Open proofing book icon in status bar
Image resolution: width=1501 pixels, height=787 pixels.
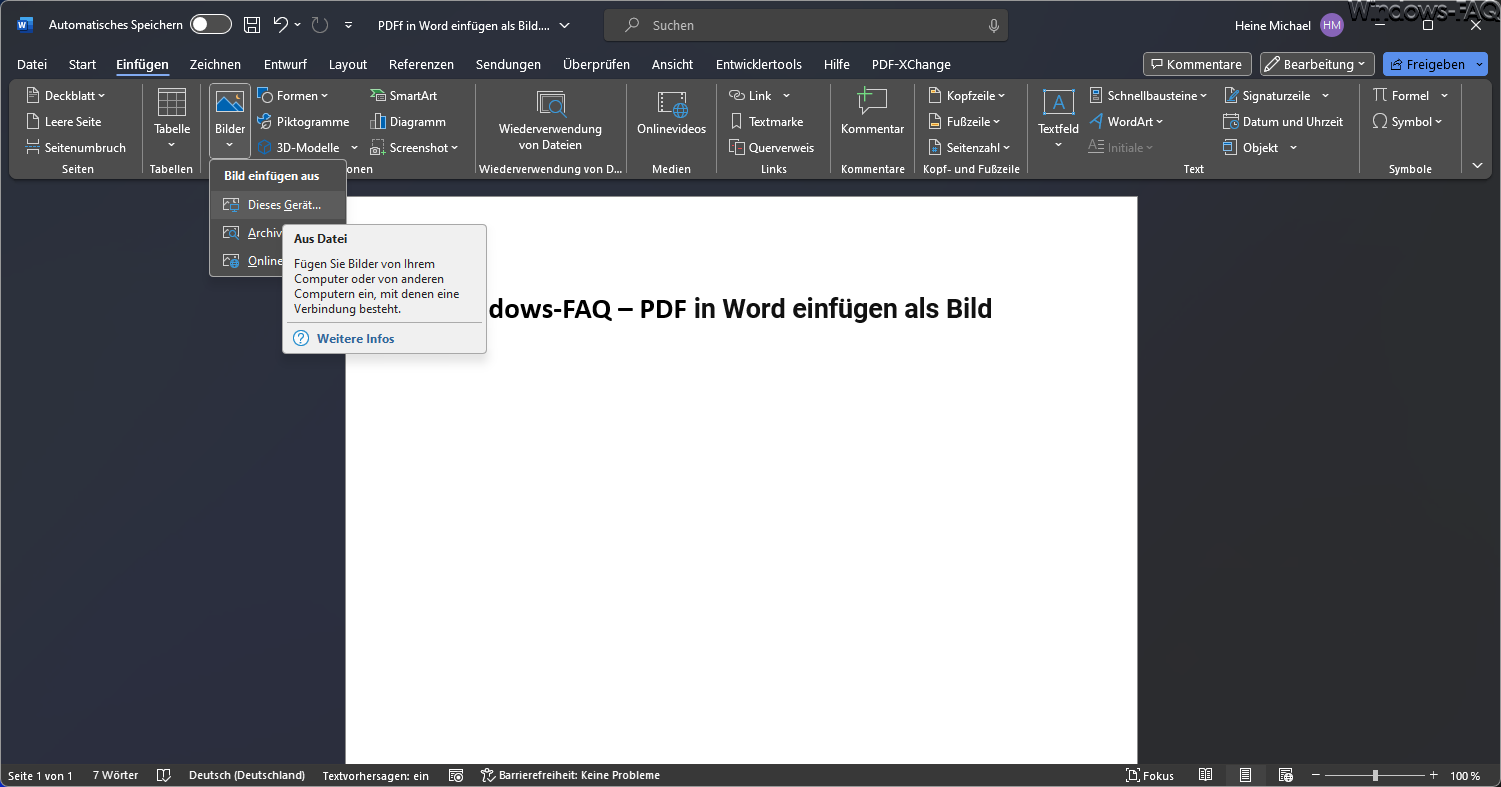[164, 775]
